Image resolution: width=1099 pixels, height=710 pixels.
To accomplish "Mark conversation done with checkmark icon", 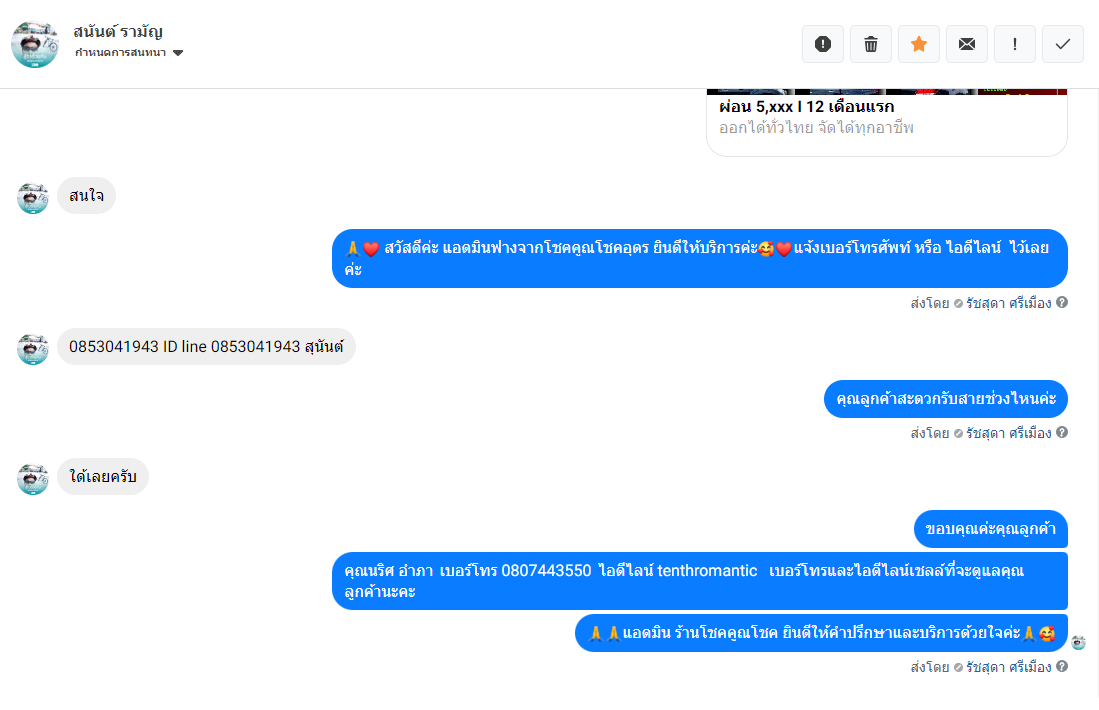I will (1063, 44).
